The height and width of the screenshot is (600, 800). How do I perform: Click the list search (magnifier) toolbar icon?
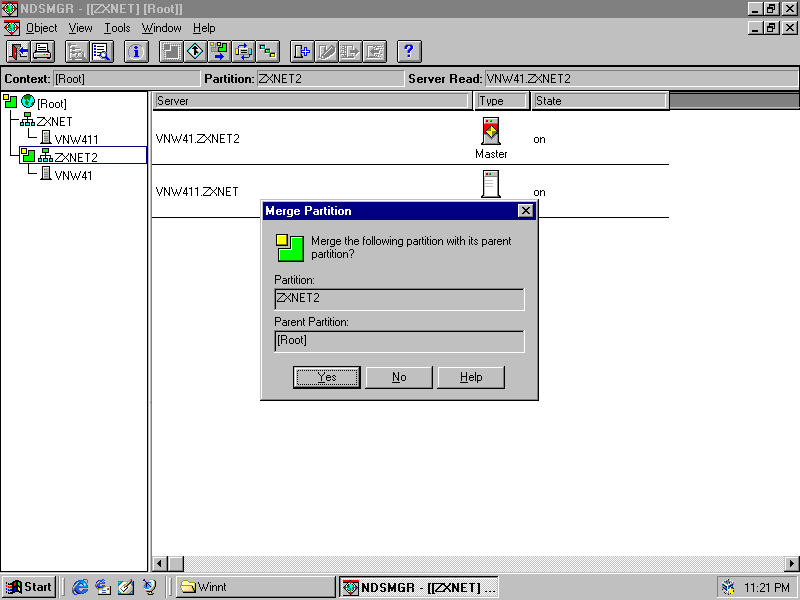pyautogui.click(x=102, y=52)
